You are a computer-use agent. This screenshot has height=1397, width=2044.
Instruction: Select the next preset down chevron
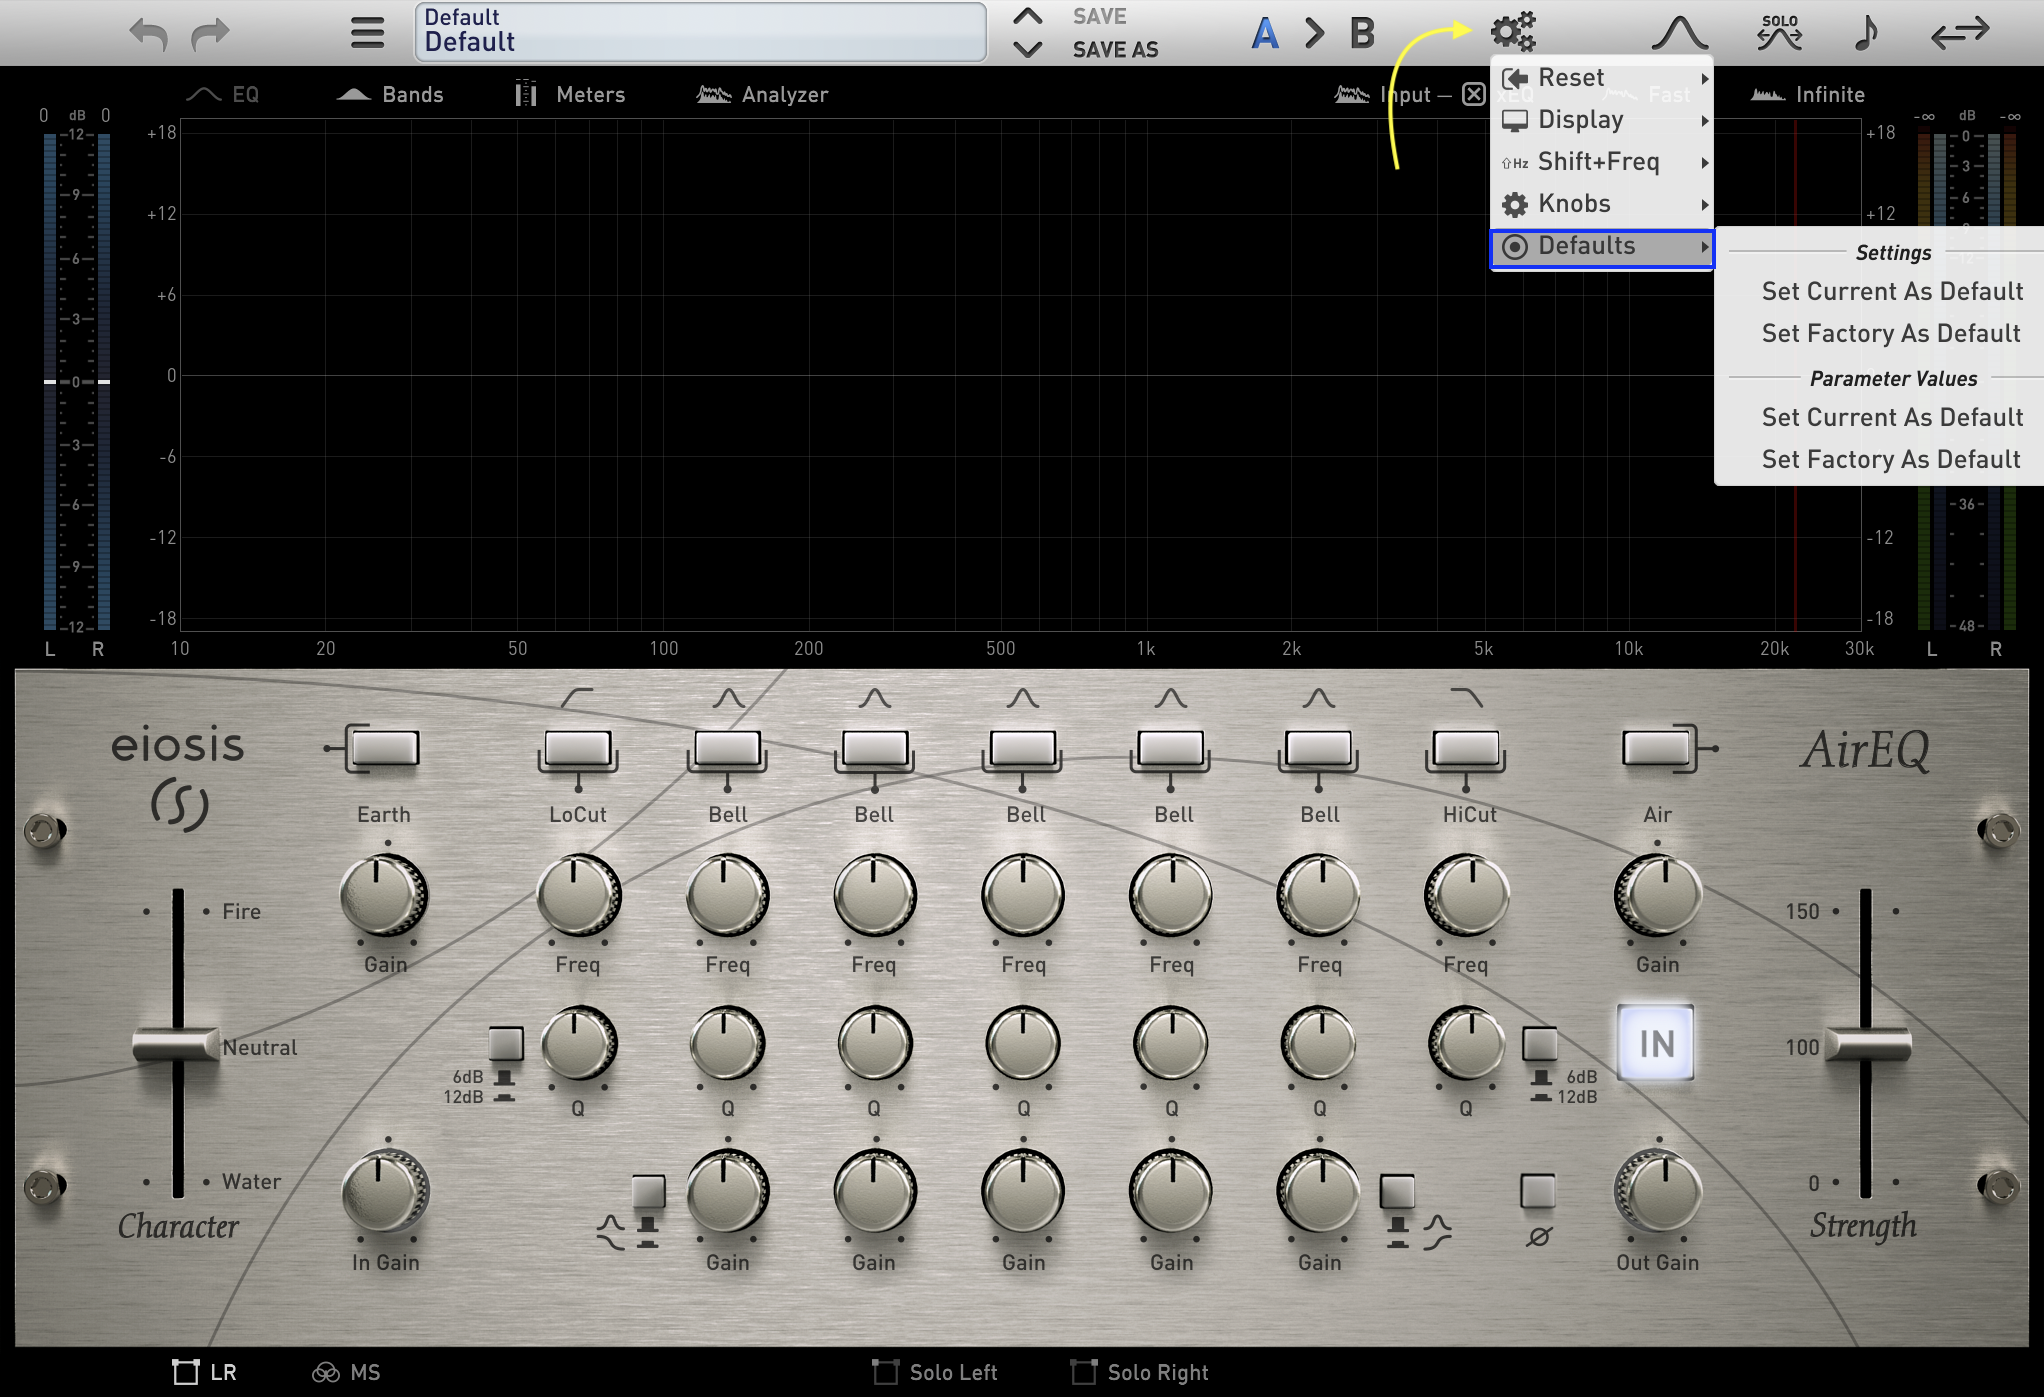coord(1028,49)
